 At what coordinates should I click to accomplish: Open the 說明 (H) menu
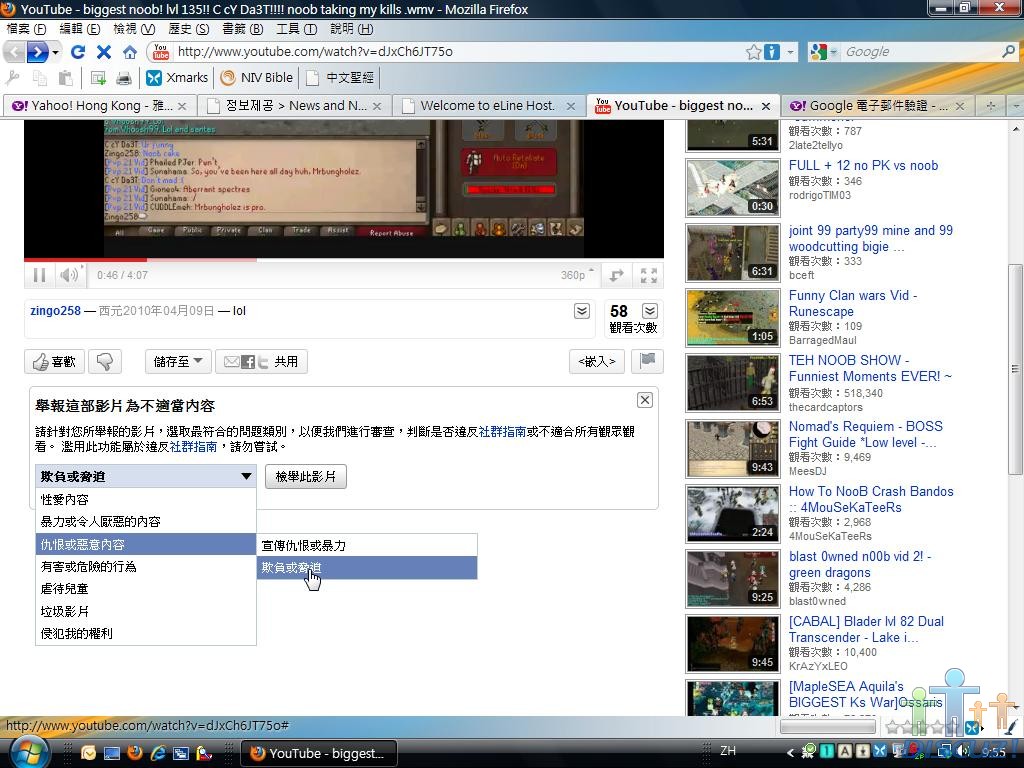pyautogui.click(x=352, y=29)
